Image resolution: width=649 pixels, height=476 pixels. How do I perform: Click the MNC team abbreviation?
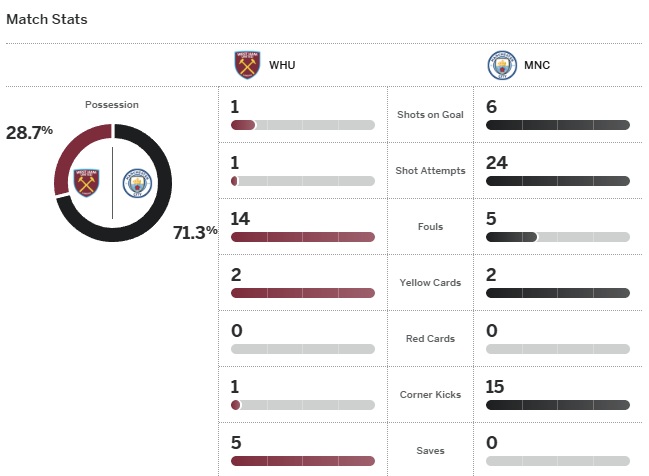pyautogui.click(x=537, y=66)
